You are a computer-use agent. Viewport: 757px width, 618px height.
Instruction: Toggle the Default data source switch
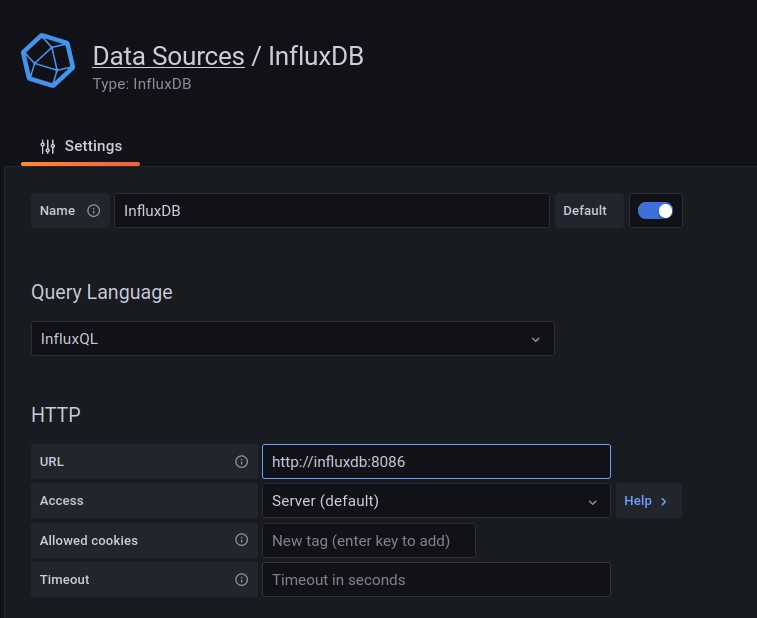655,211
